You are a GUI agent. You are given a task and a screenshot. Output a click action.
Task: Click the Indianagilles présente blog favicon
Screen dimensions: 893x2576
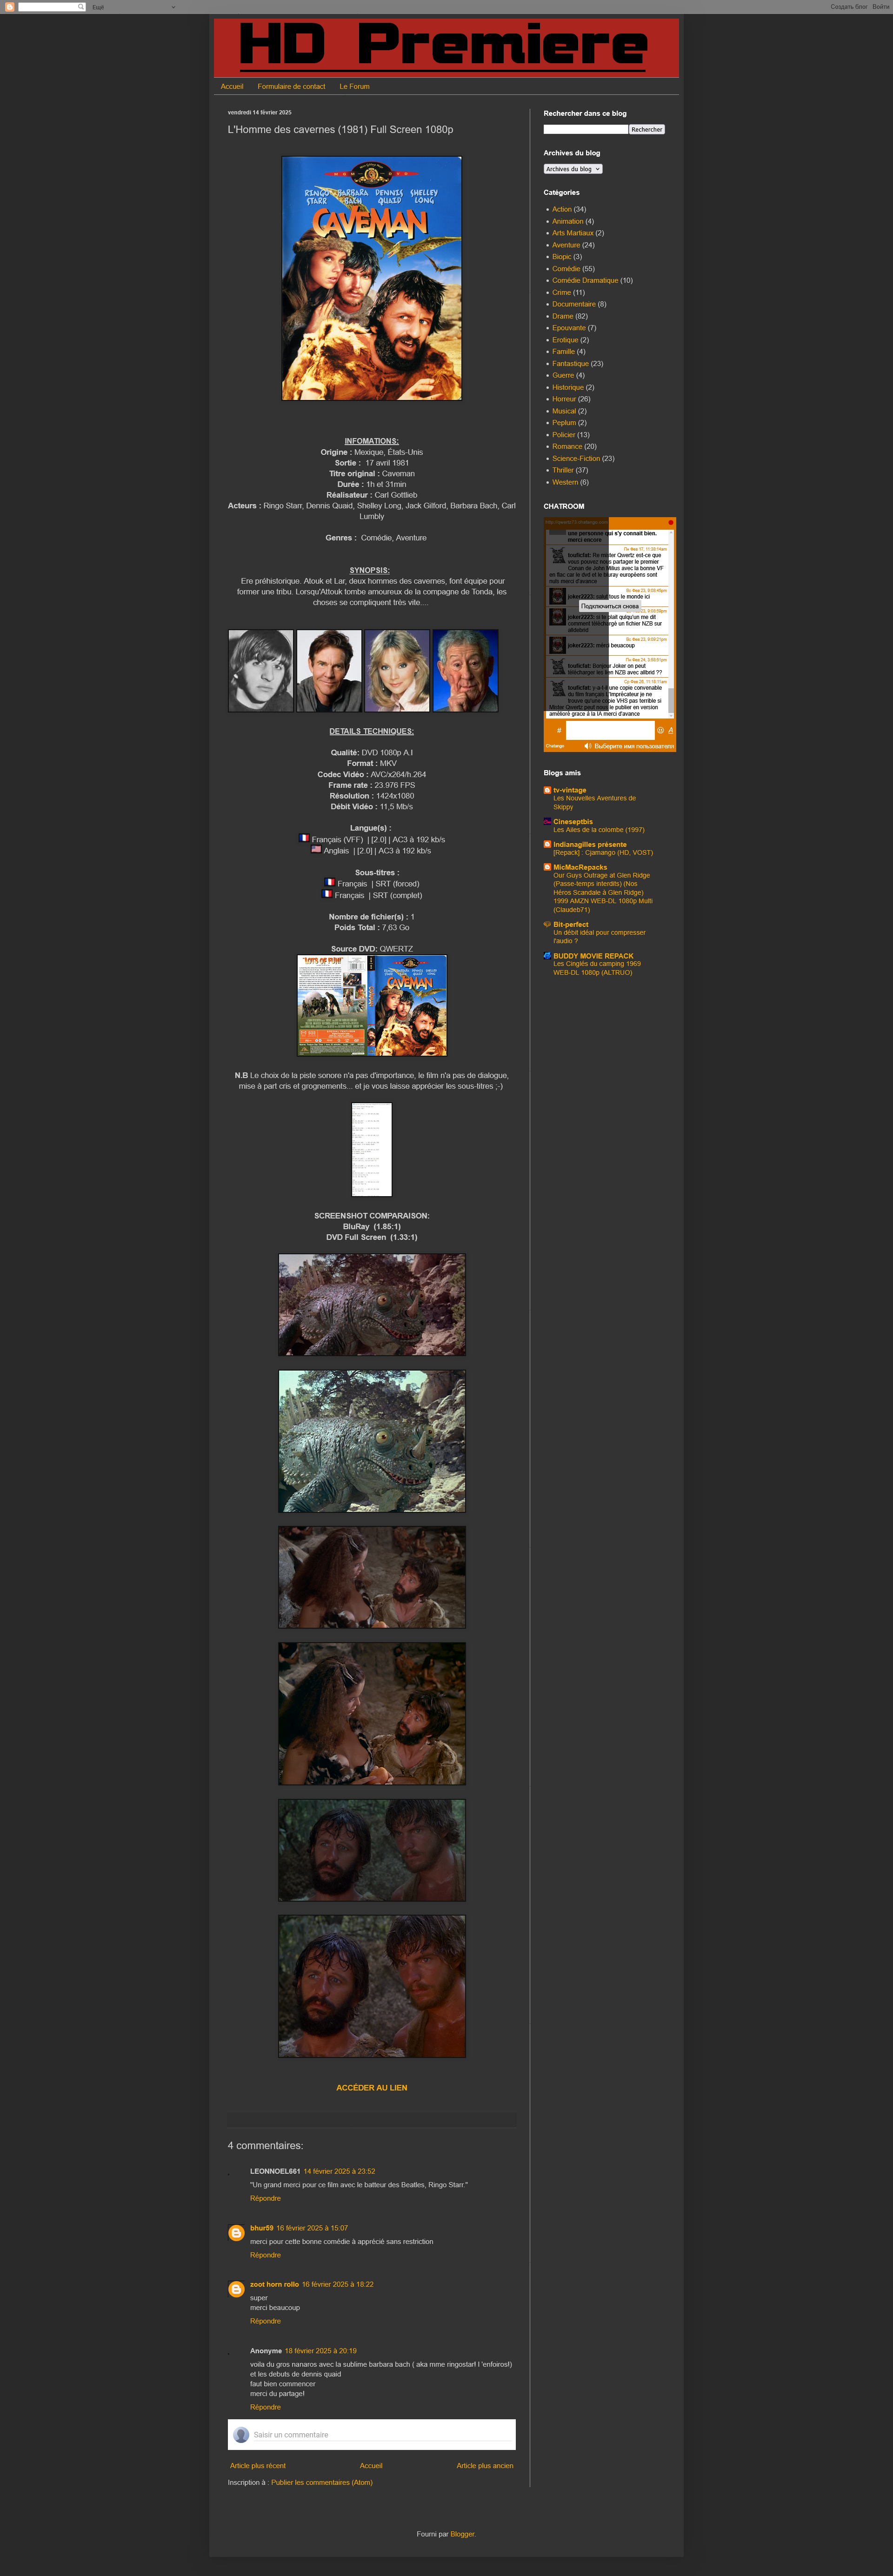547,844
